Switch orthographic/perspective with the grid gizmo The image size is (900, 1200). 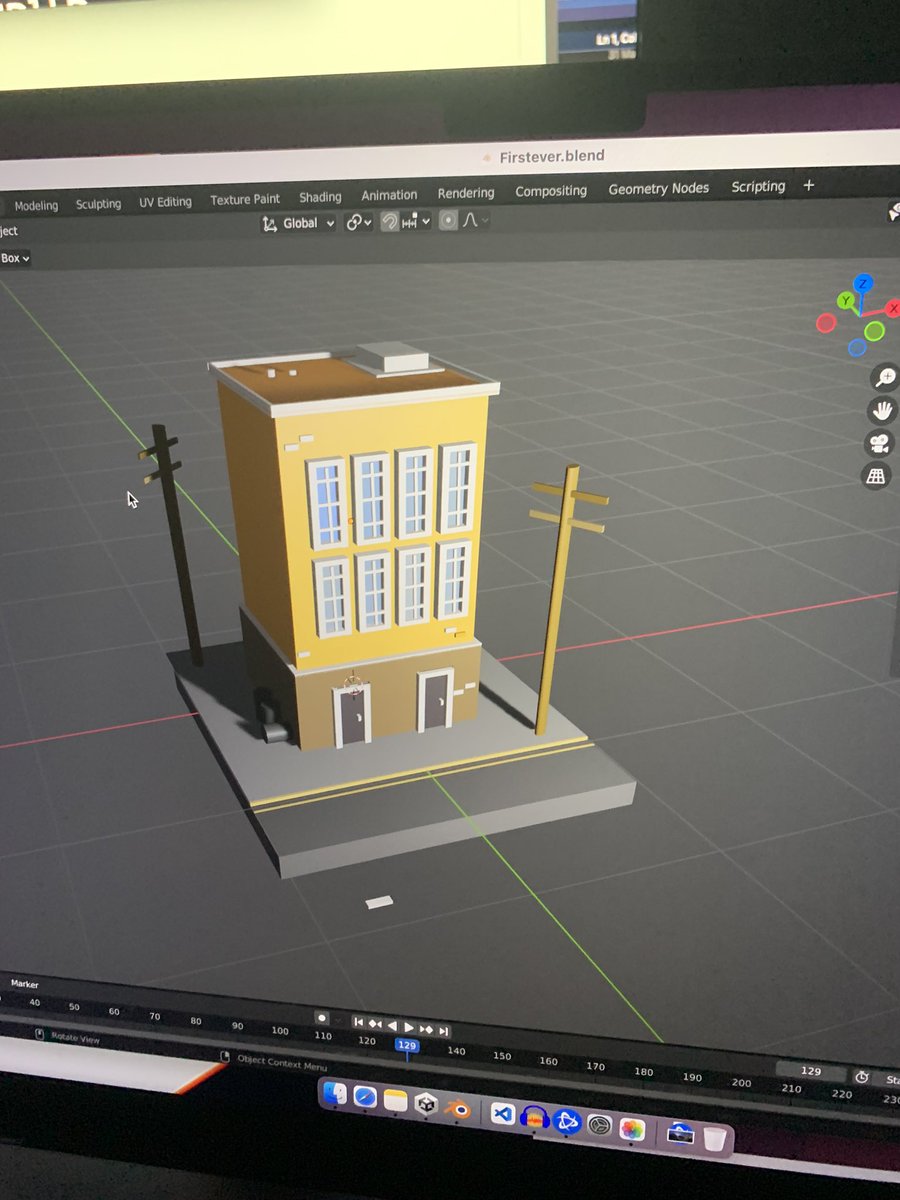[876, 475]
